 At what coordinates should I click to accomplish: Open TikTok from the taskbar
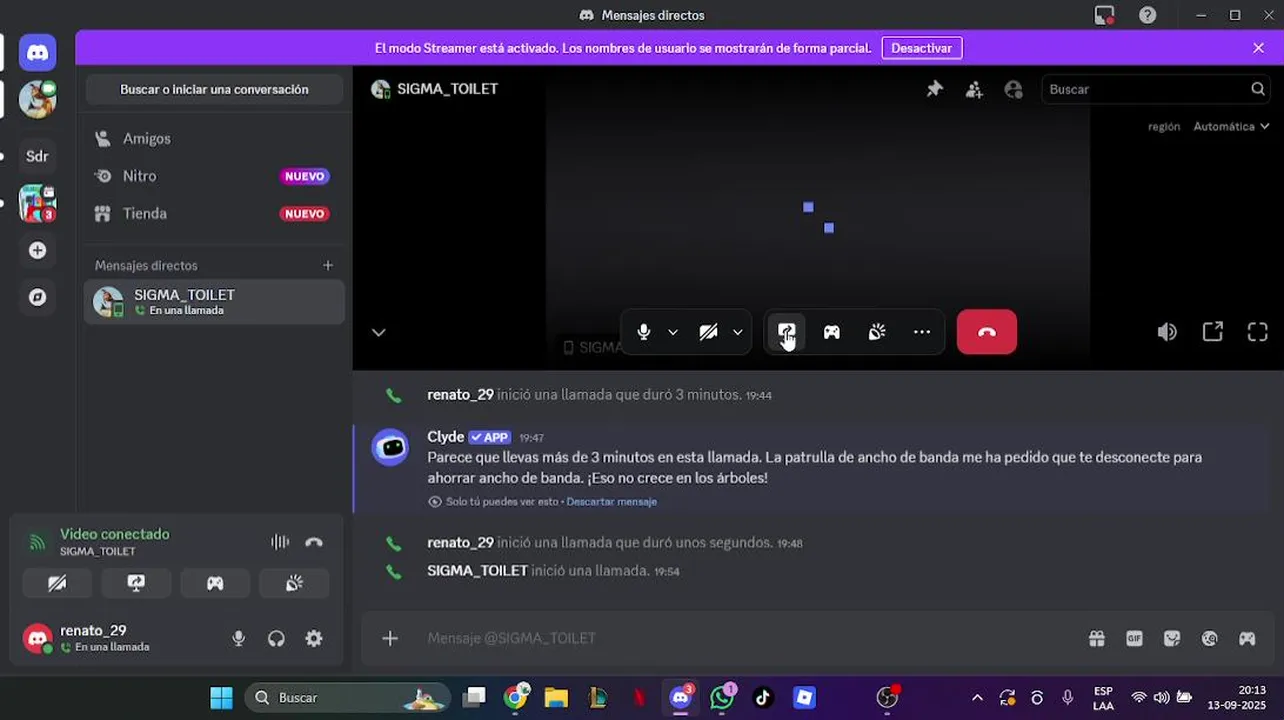(763, 698)
